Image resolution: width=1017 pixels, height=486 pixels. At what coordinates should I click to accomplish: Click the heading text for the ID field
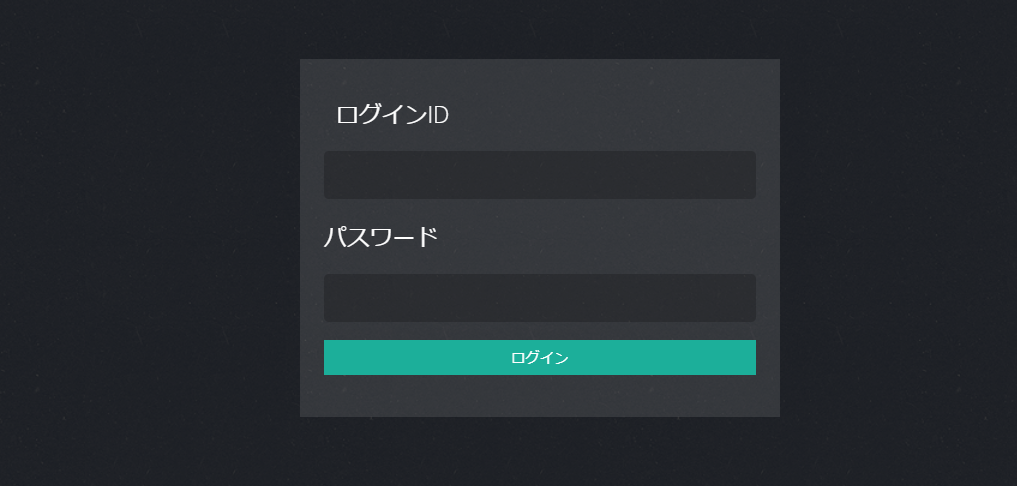pos(392,115)
